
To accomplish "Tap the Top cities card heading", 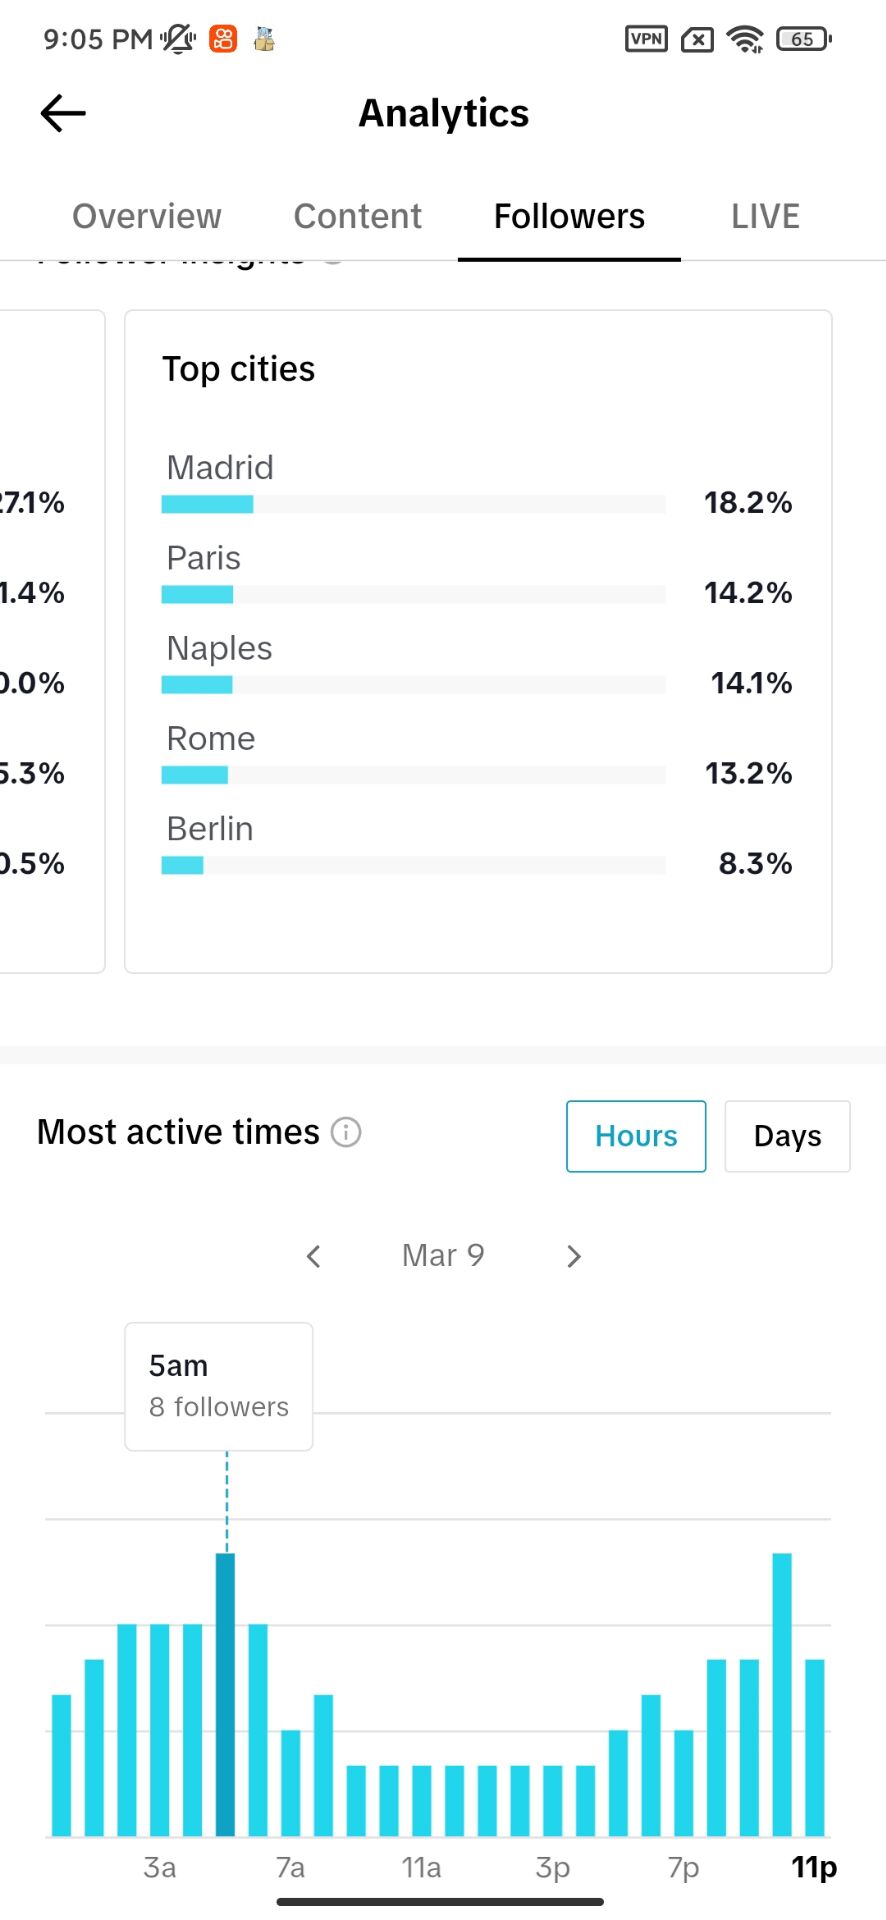I will point(239,369).
